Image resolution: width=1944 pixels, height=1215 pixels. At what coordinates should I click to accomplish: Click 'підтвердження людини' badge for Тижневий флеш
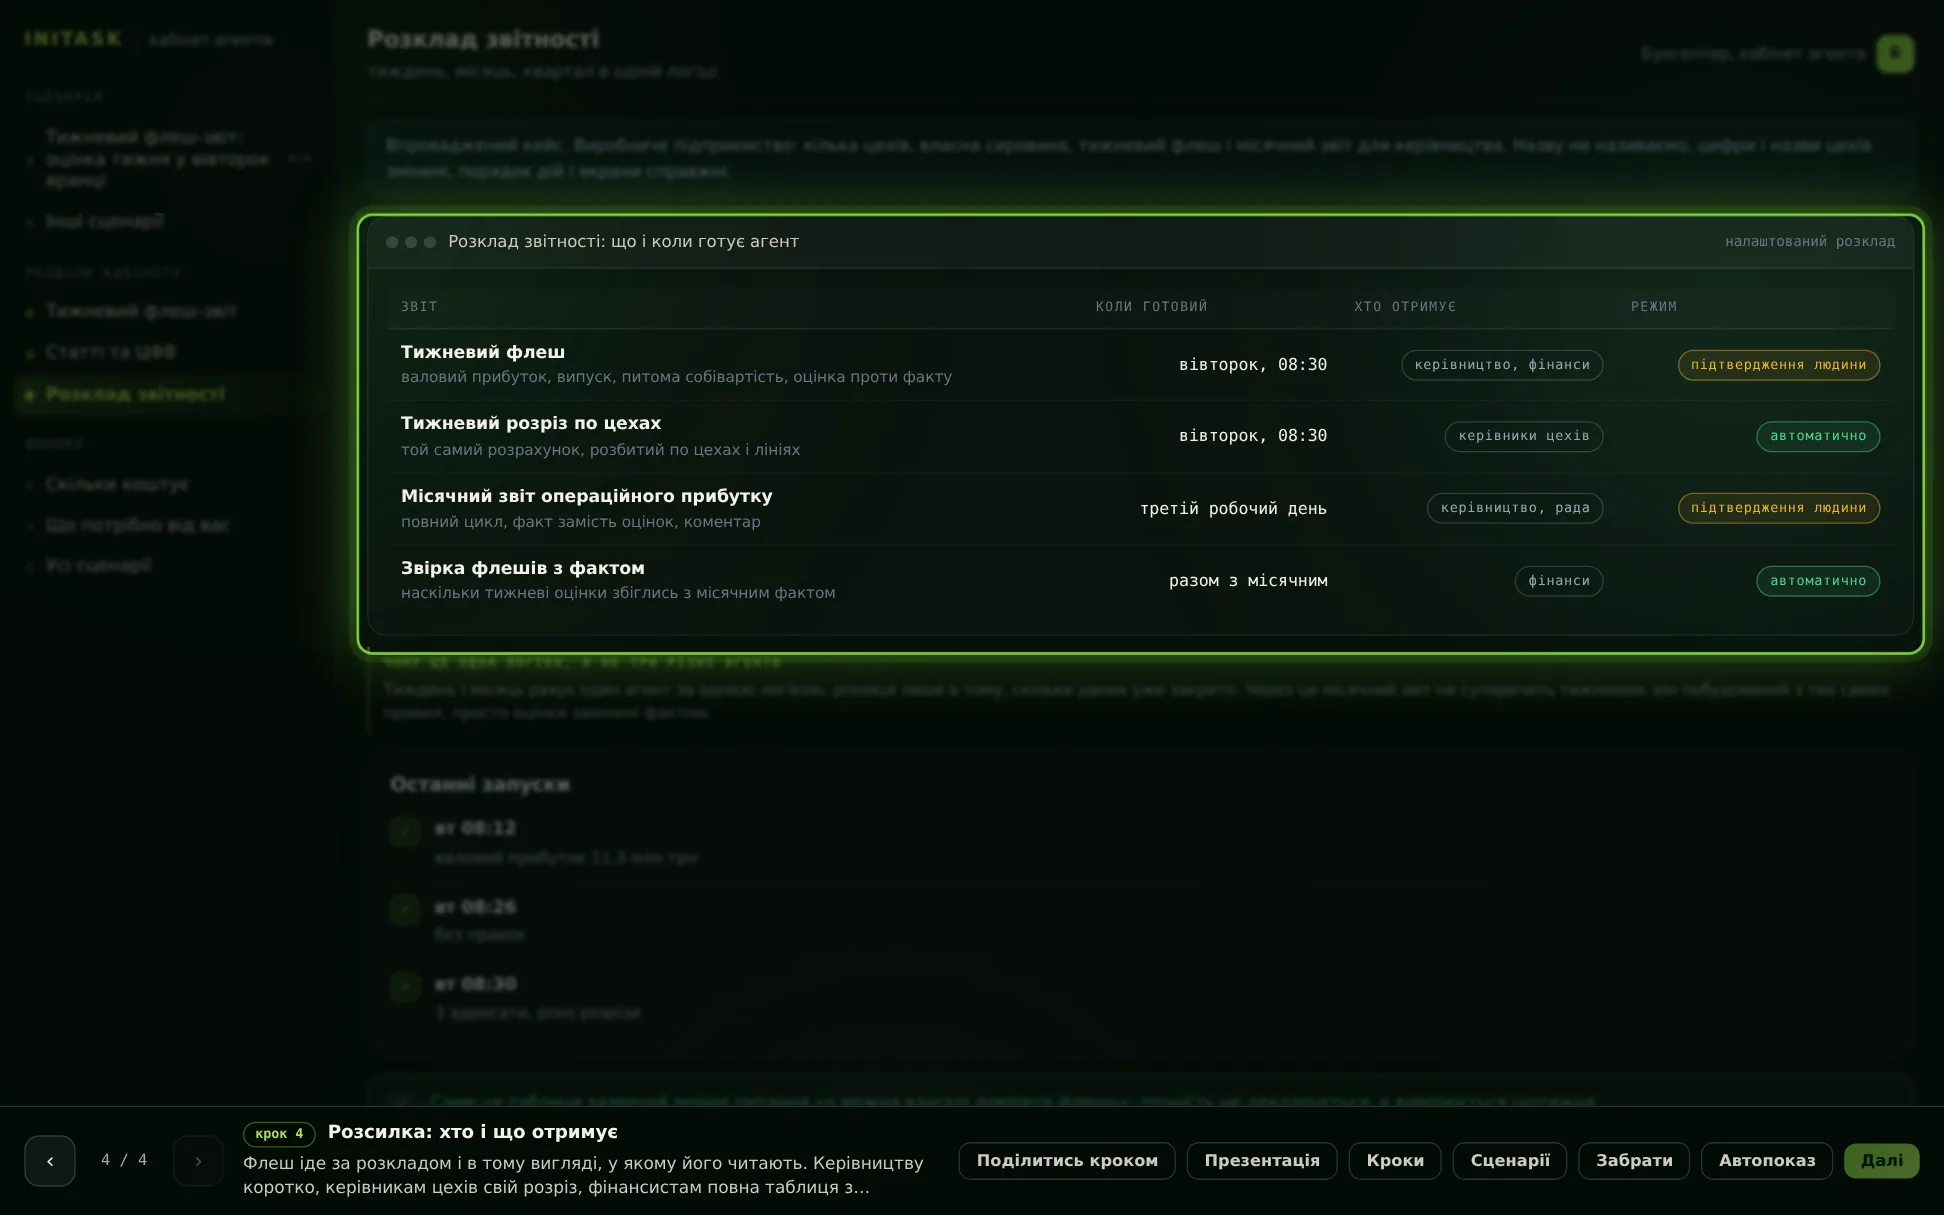point(1779,365)
